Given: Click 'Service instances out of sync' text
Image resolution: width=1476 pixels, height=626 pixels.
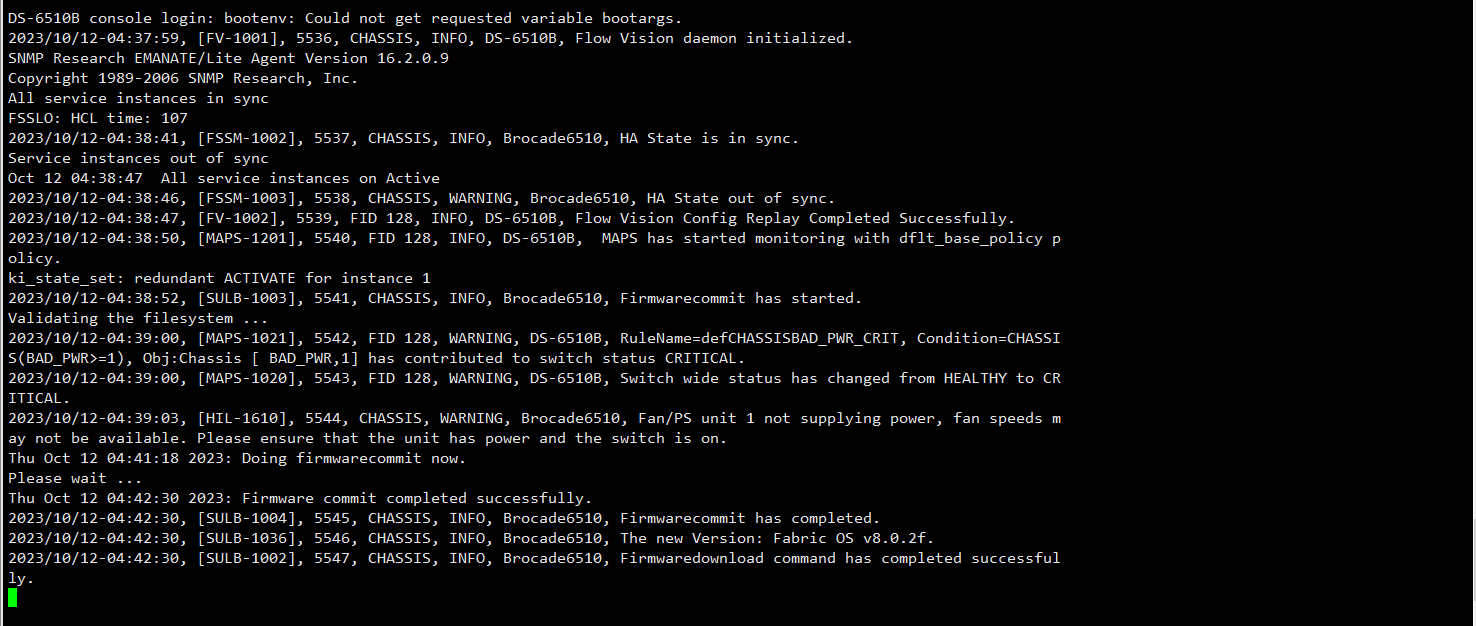Looking at the screenshot, I should pos(138,158).
